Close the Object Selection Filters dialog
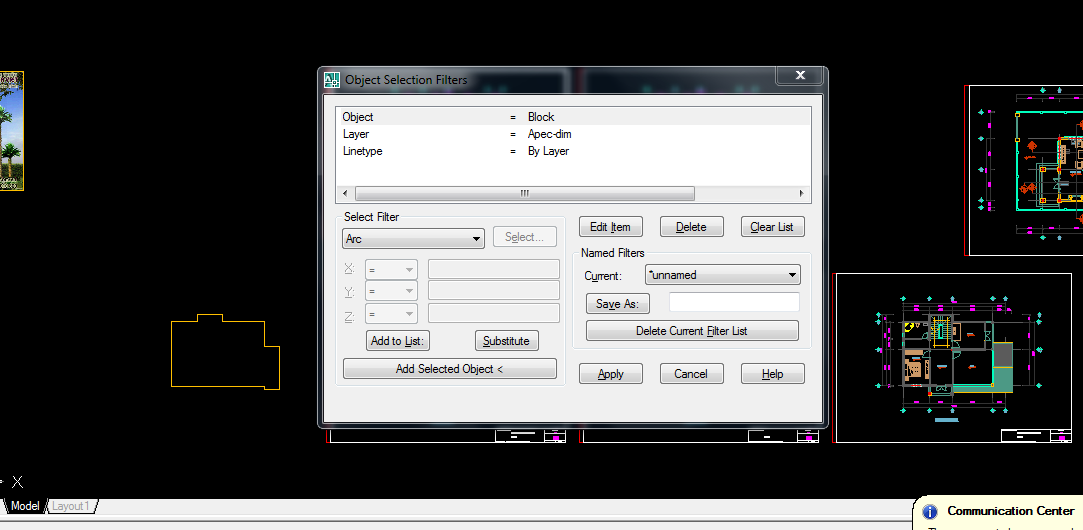 coord(800,75)
